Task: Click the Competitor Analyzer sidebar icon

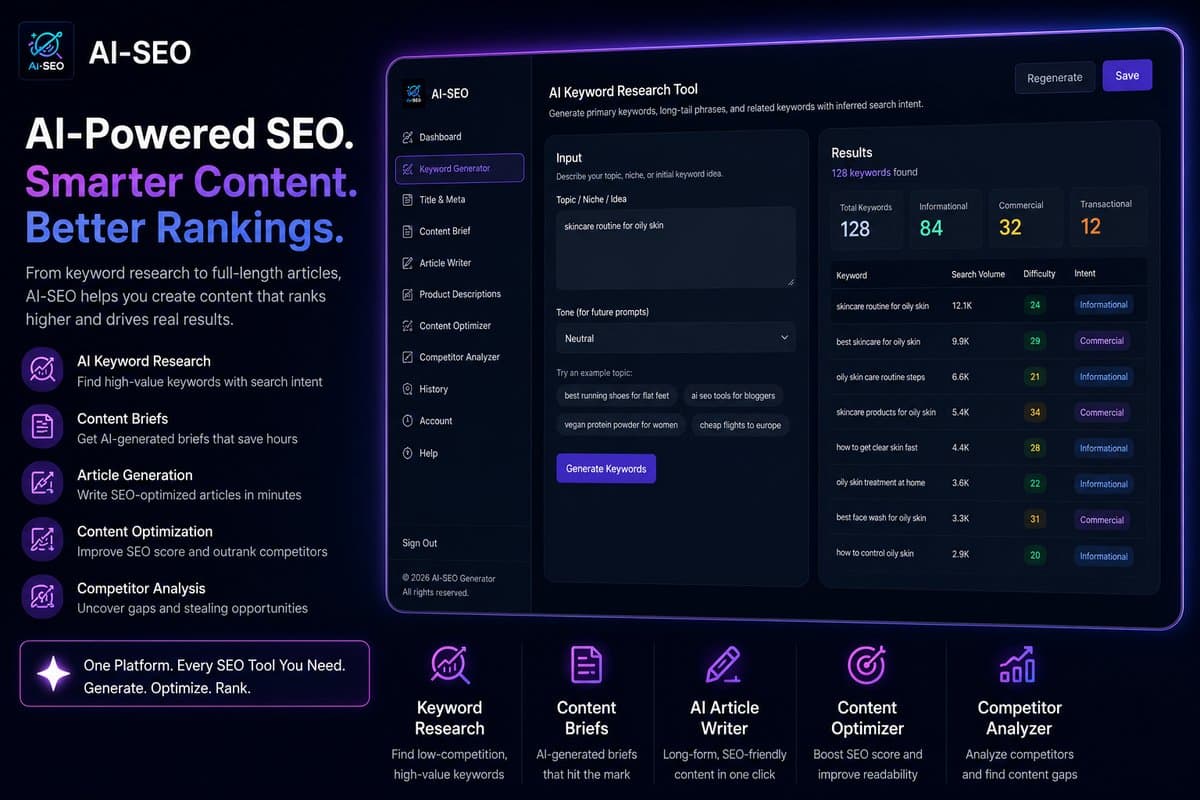Action: (x=407, y=357)
